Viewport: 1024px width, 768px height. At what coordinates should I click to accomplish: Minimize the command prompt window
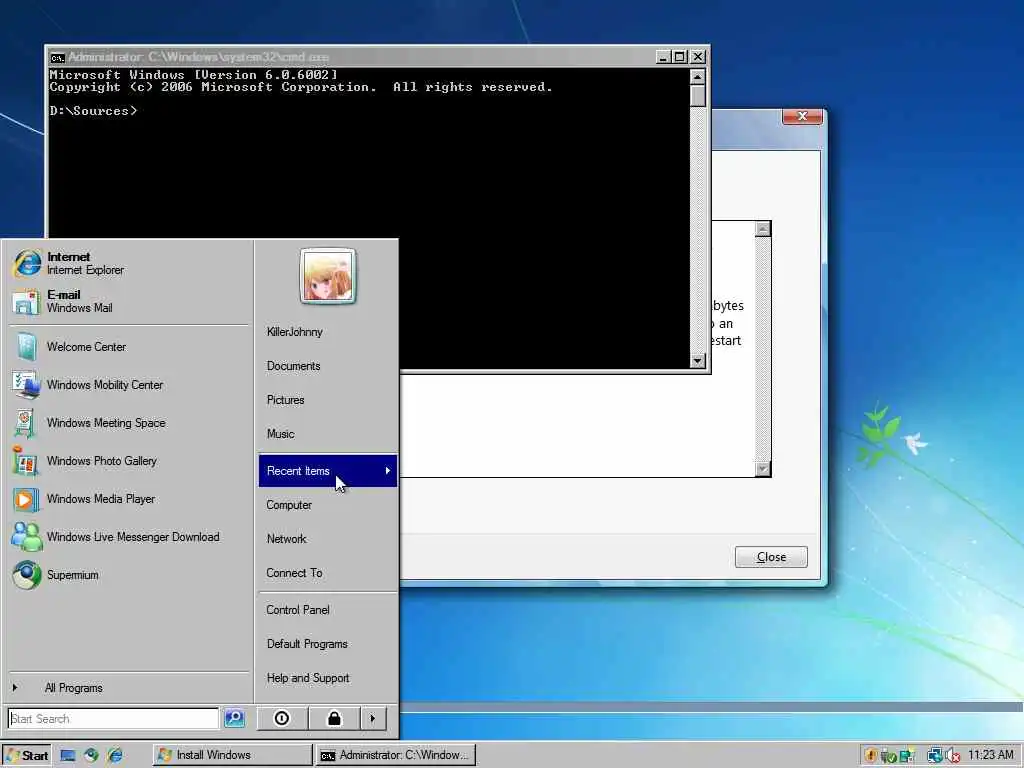tap(663, 57)
